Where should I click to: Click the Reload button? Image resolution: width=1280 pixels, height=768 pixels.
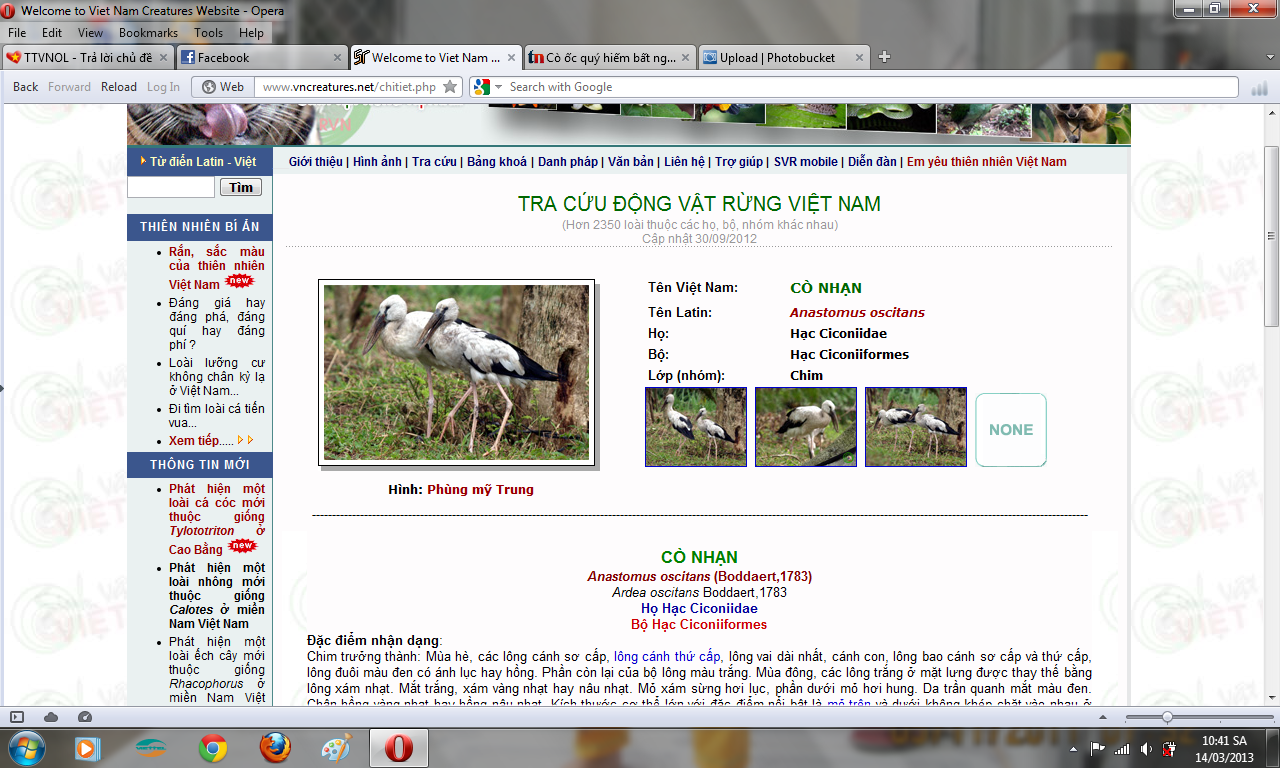[x=118, y=87]
